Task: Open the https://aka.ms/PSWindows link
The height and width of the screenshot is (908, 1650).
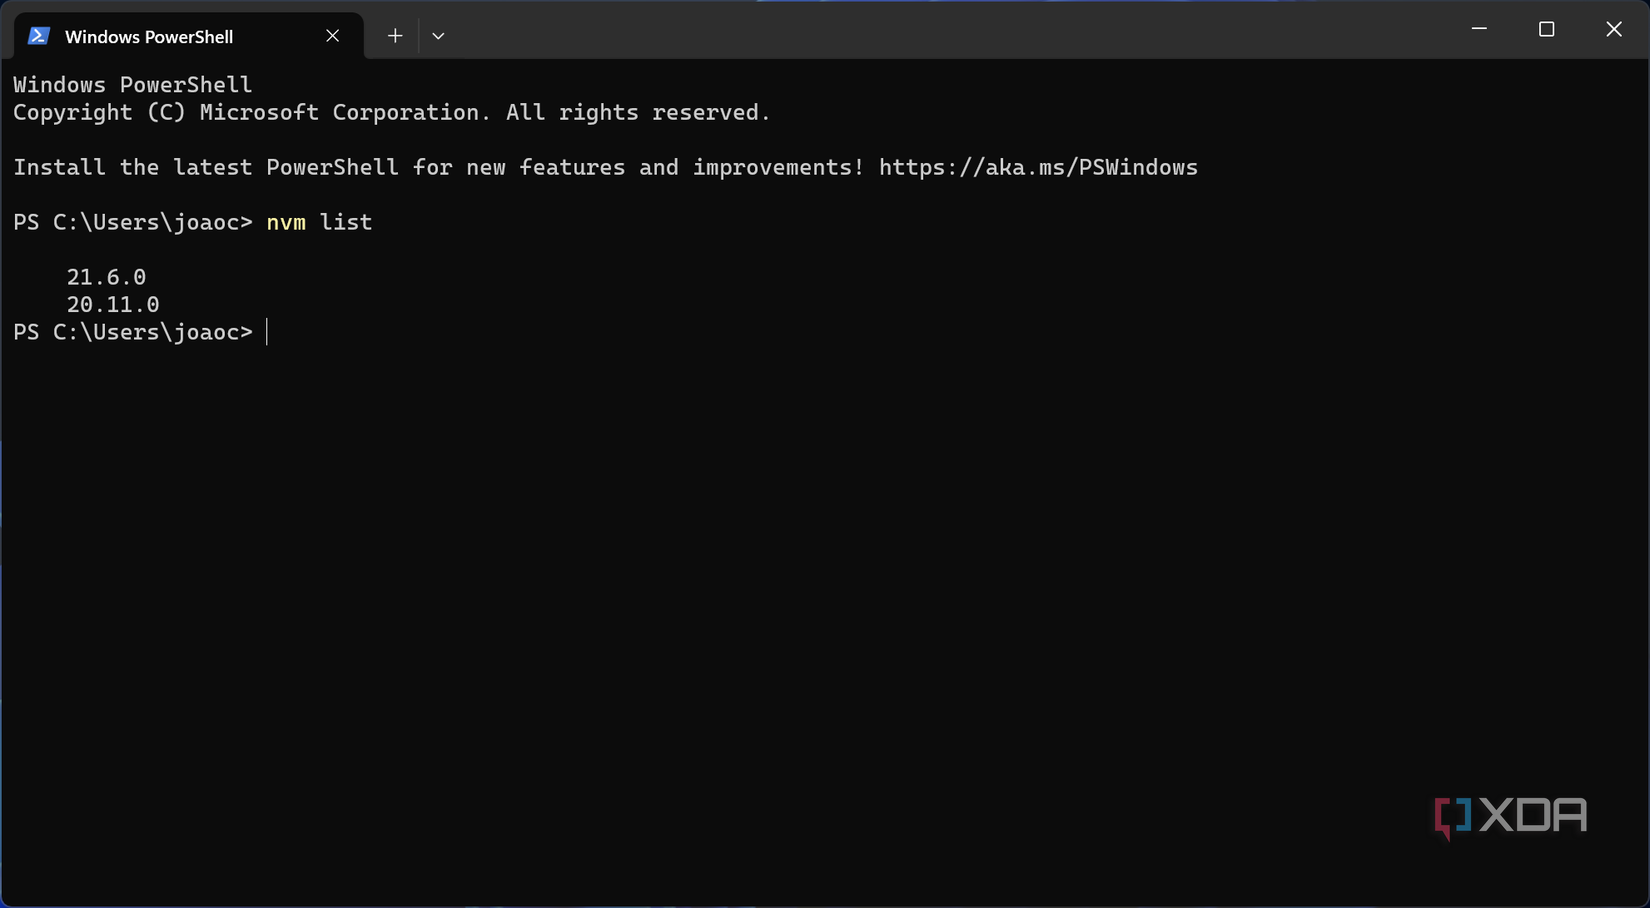Action: [x=1038, y=167]
